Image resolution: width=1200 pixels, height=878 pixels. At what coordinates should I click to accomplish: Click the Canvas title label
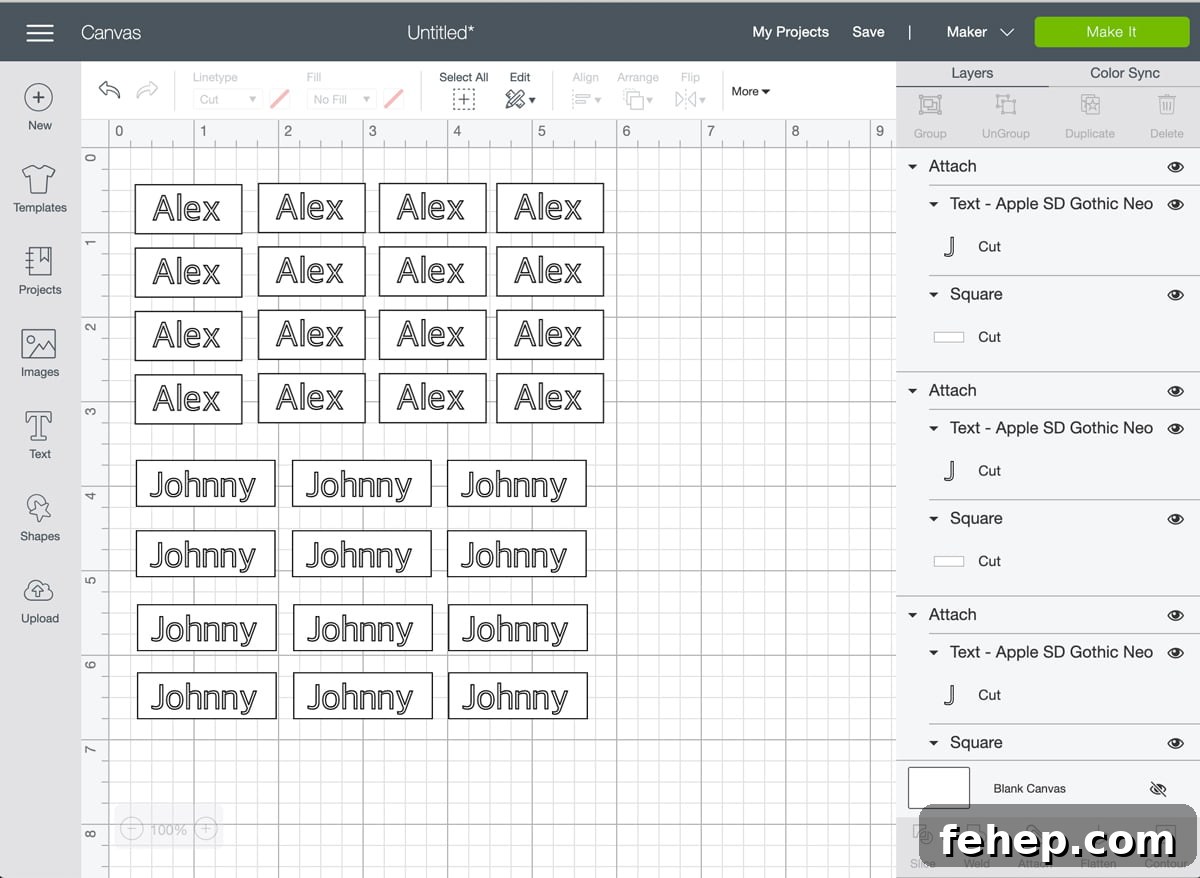[x=111, y=33]
